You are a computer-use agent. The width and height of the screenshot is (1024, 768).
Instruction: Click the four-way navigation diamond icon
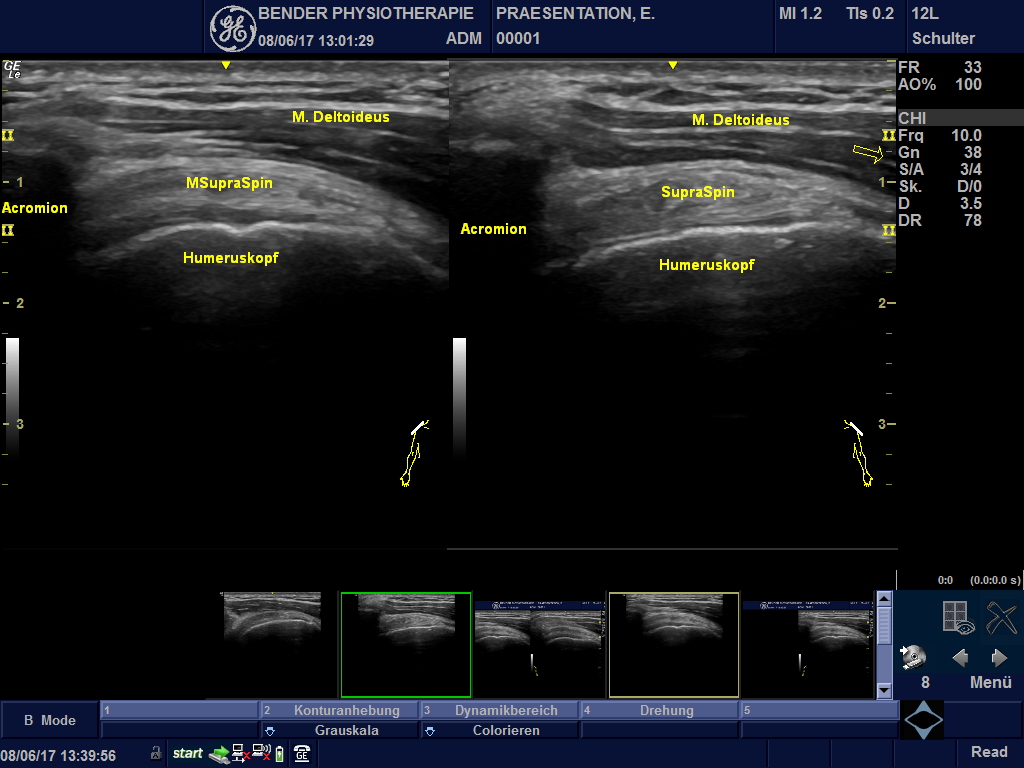point(922,720)
